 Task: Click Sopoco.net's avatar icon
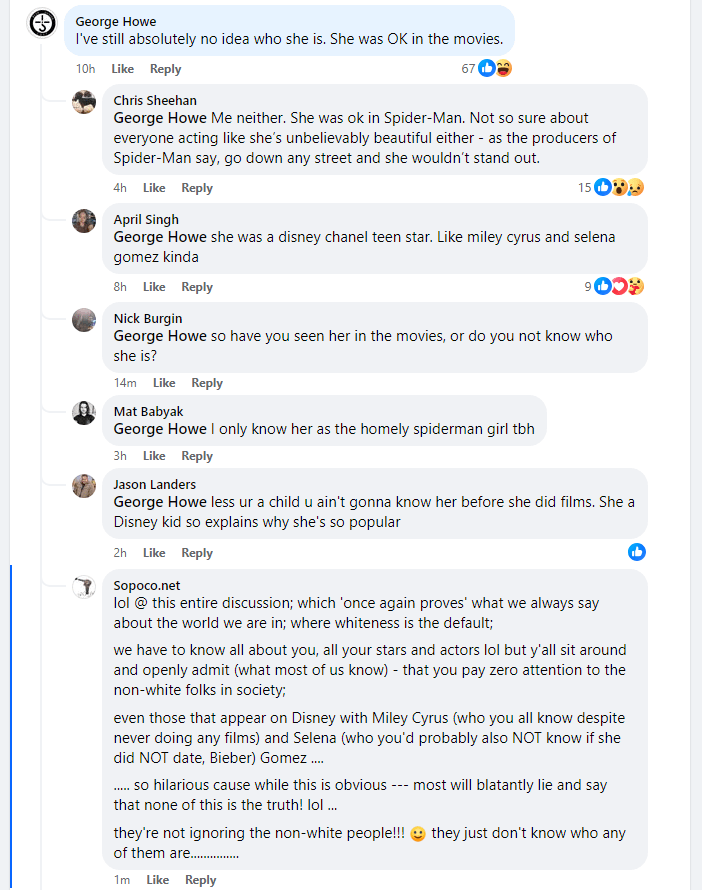pyautogui.click(x=84, y=587)
